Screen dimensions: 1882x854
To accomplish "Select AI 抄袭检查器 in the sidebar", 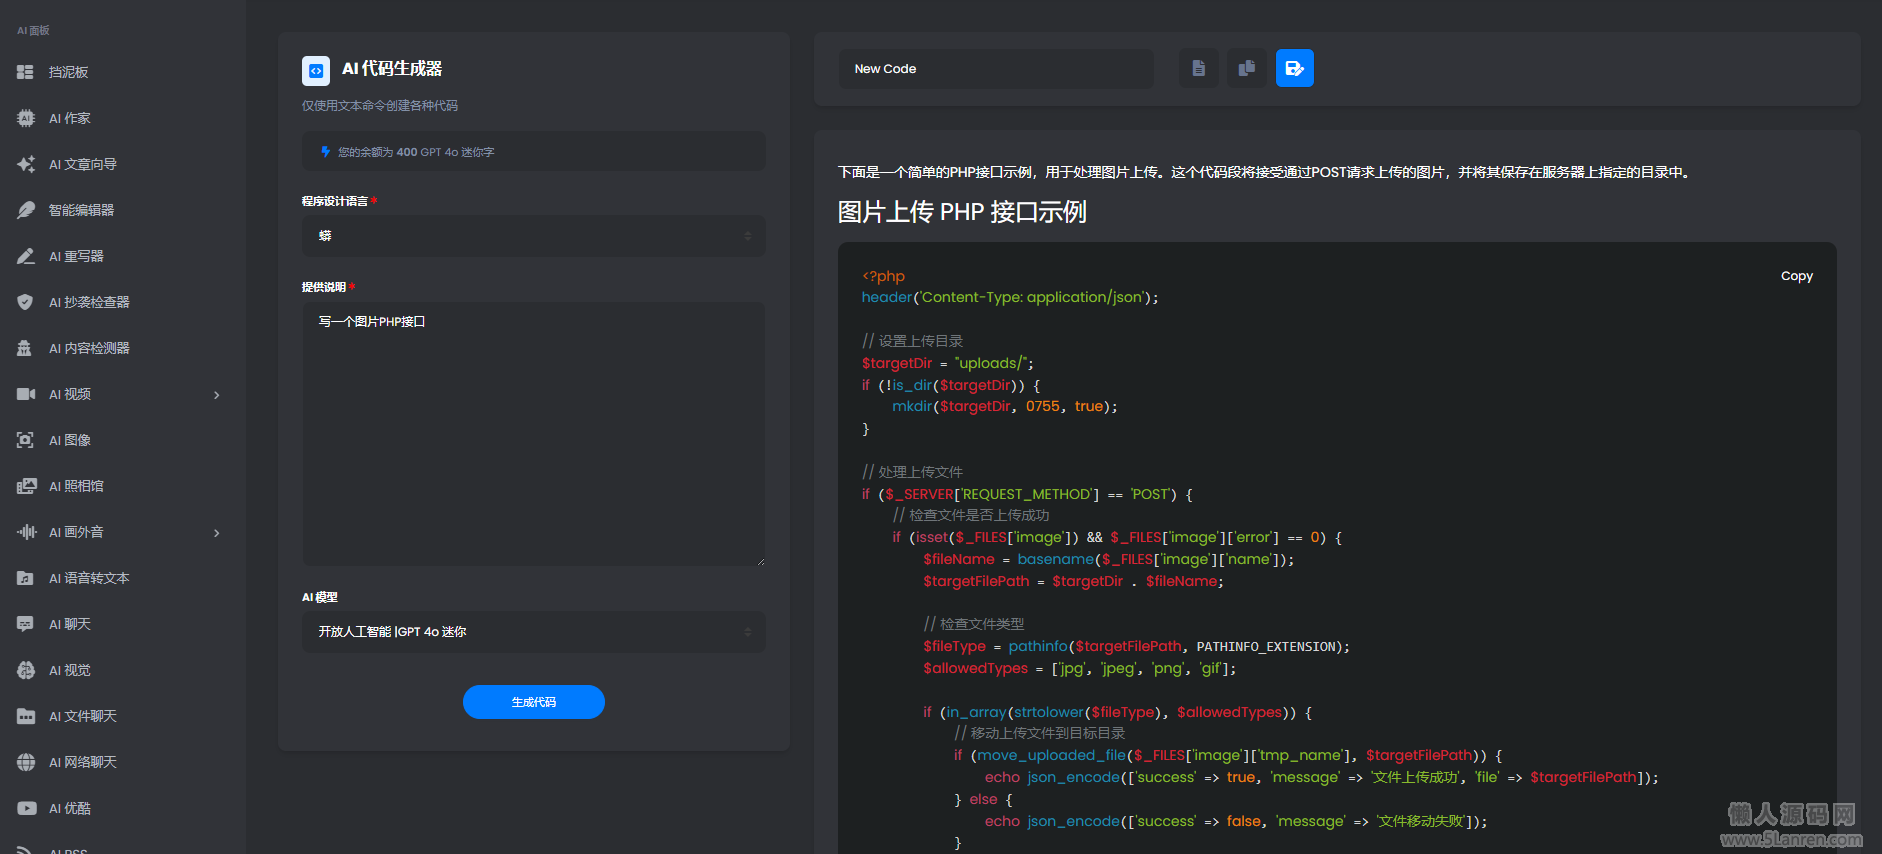I will [89, 302].
